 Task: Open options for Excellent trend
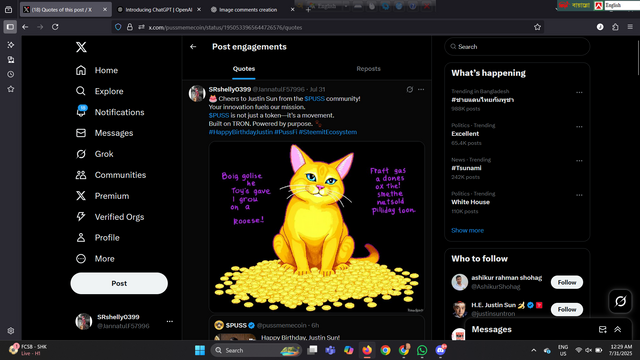tap(579, 127)
